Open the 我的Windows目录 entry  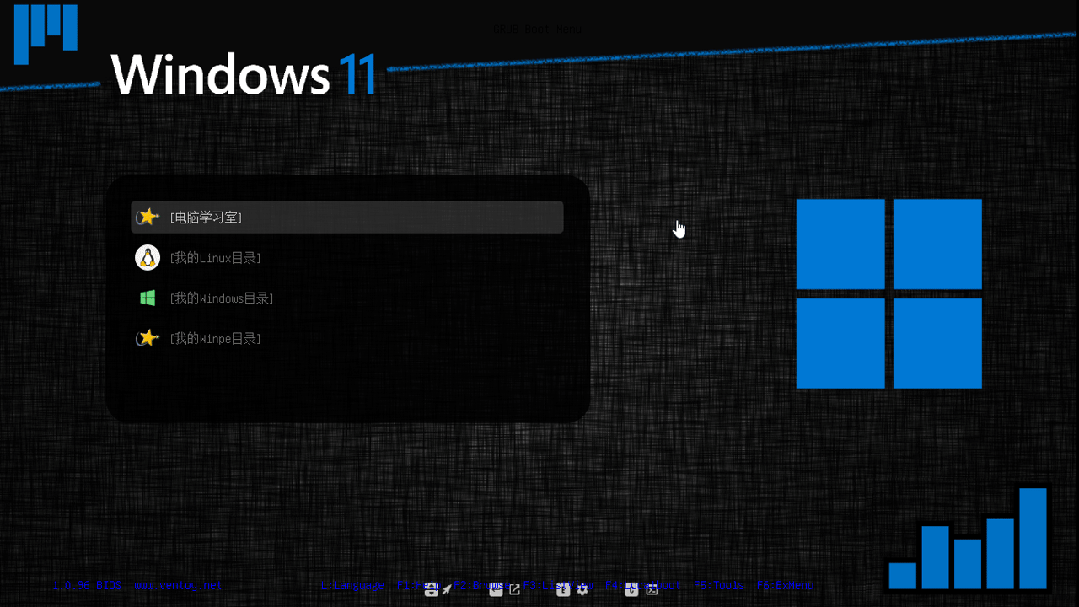coord(348,298)
